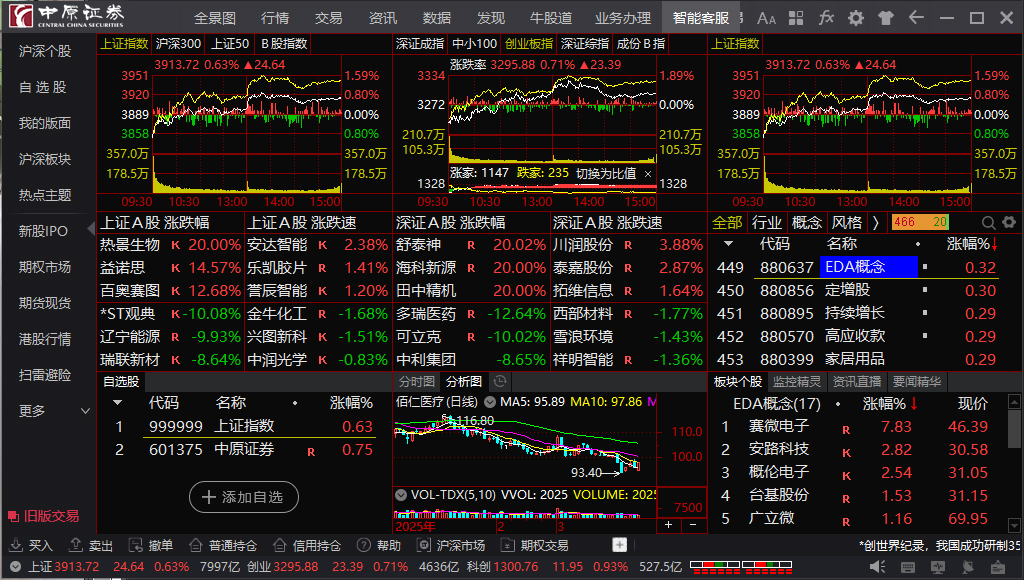Select the 中原证券 601375 row

pyautogui.click(x=245, y=449)
